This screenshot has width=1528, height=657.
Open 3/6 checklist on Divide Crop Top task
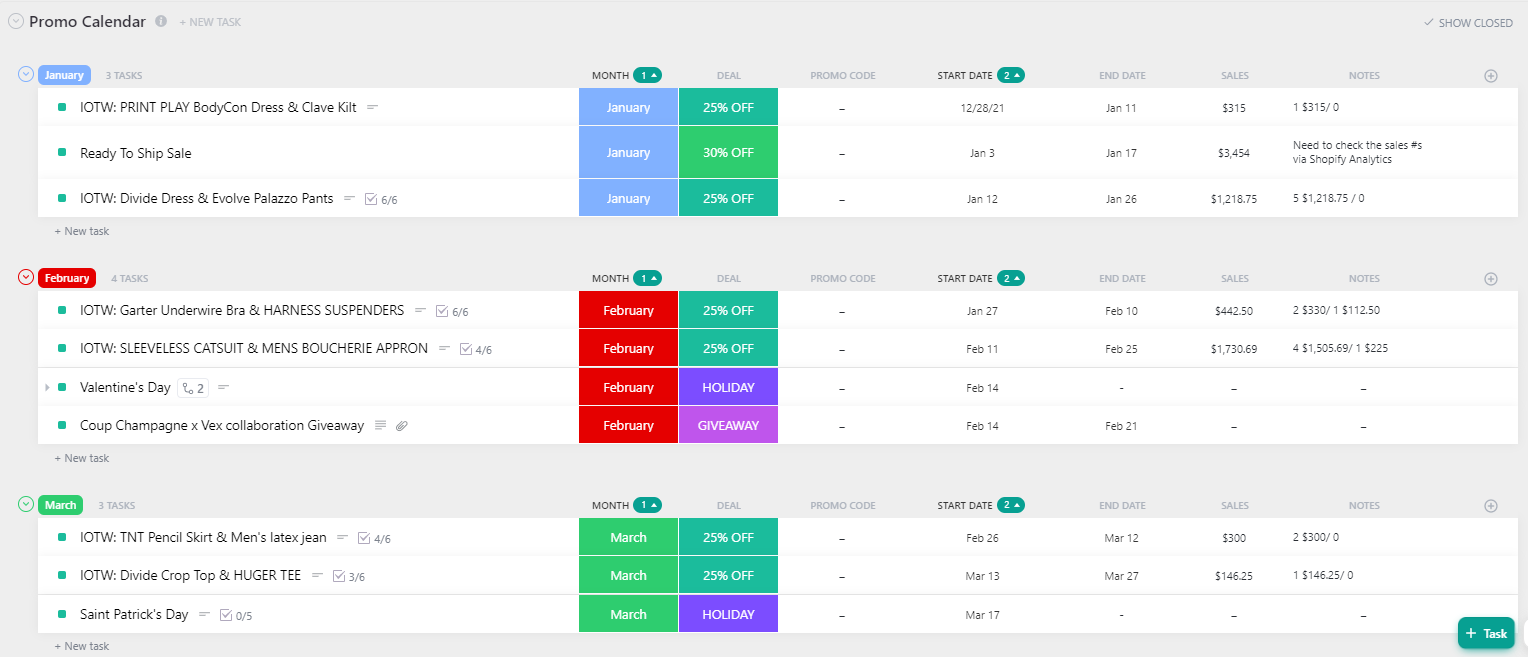(349, 576)
